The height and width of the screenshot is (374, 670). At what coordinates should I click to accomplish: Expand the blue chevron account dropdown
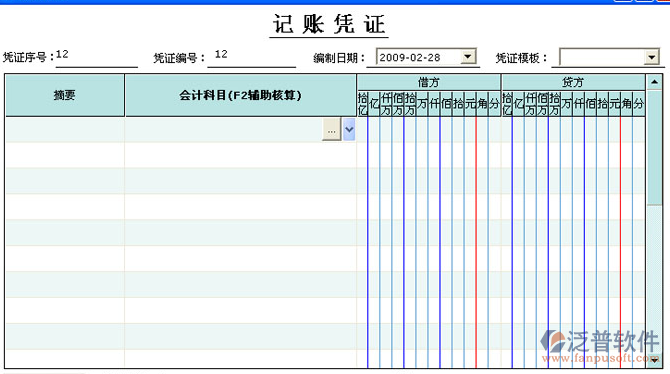tap(349, 129)
